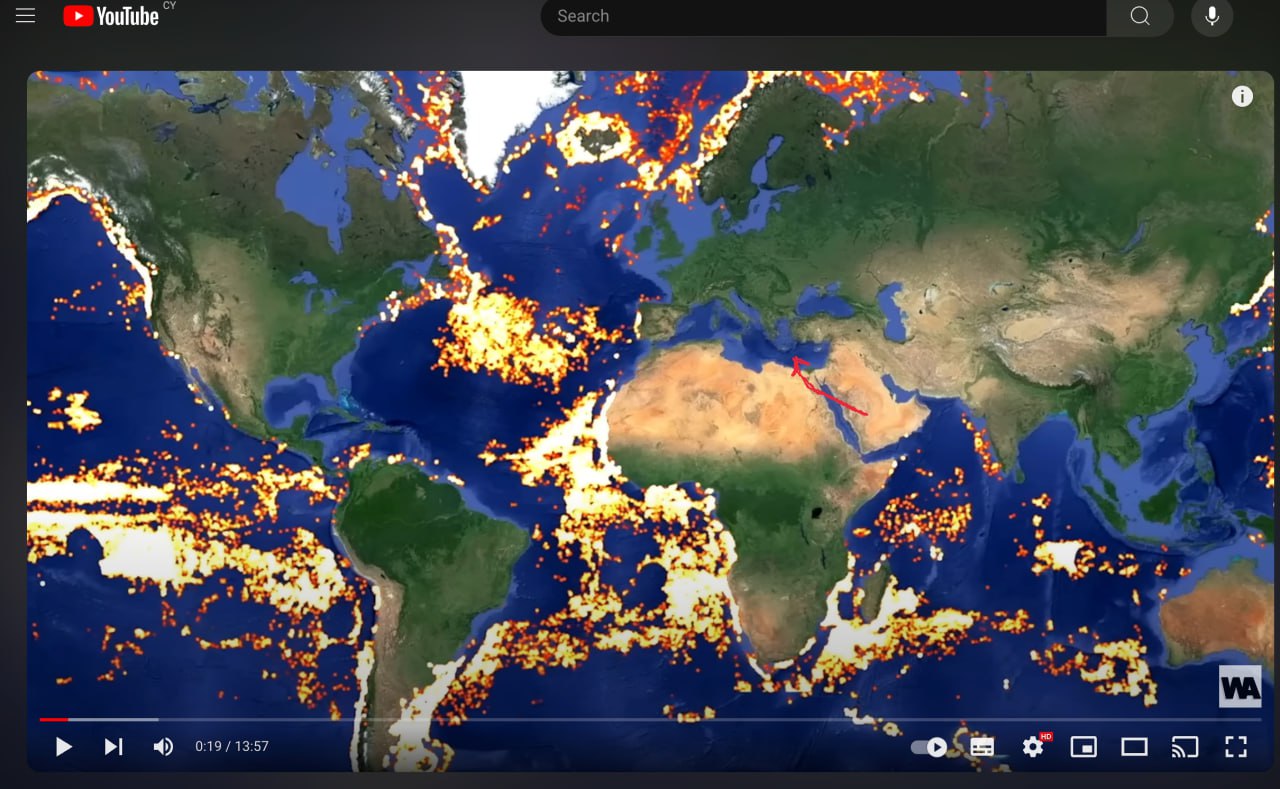
Task: Toggle theater mode view
Action: coord(1134,747)
